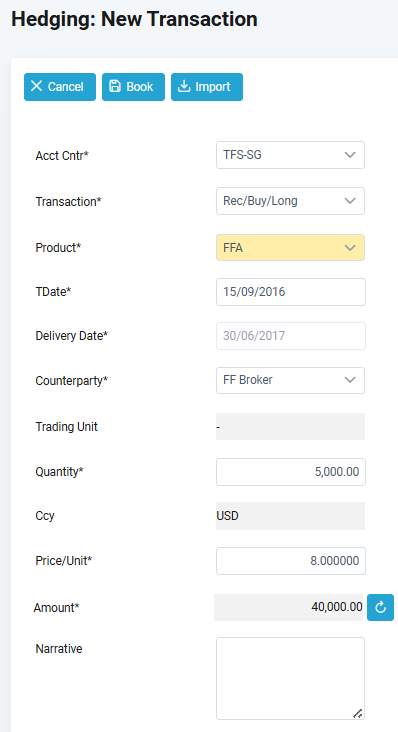Click the Trading Unit read-only field
Screen dimensions: 398x732
click(x=290, y=427)
